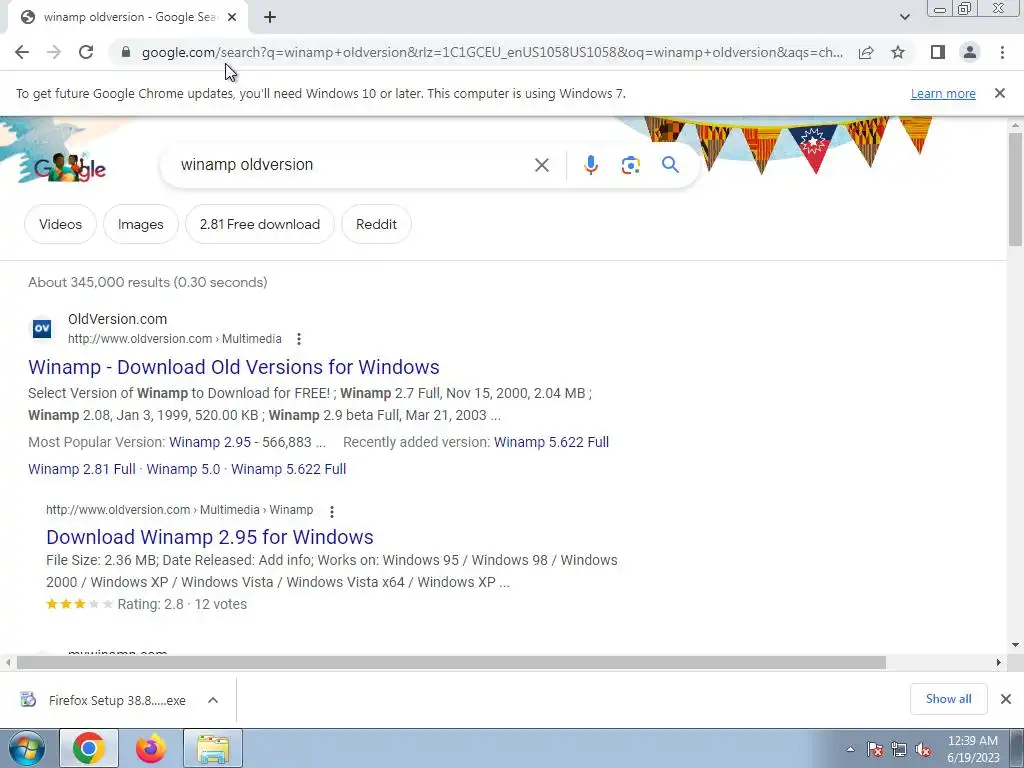
Task: Click Learn more about Chrome updates
Action: [x=943, y=93]
